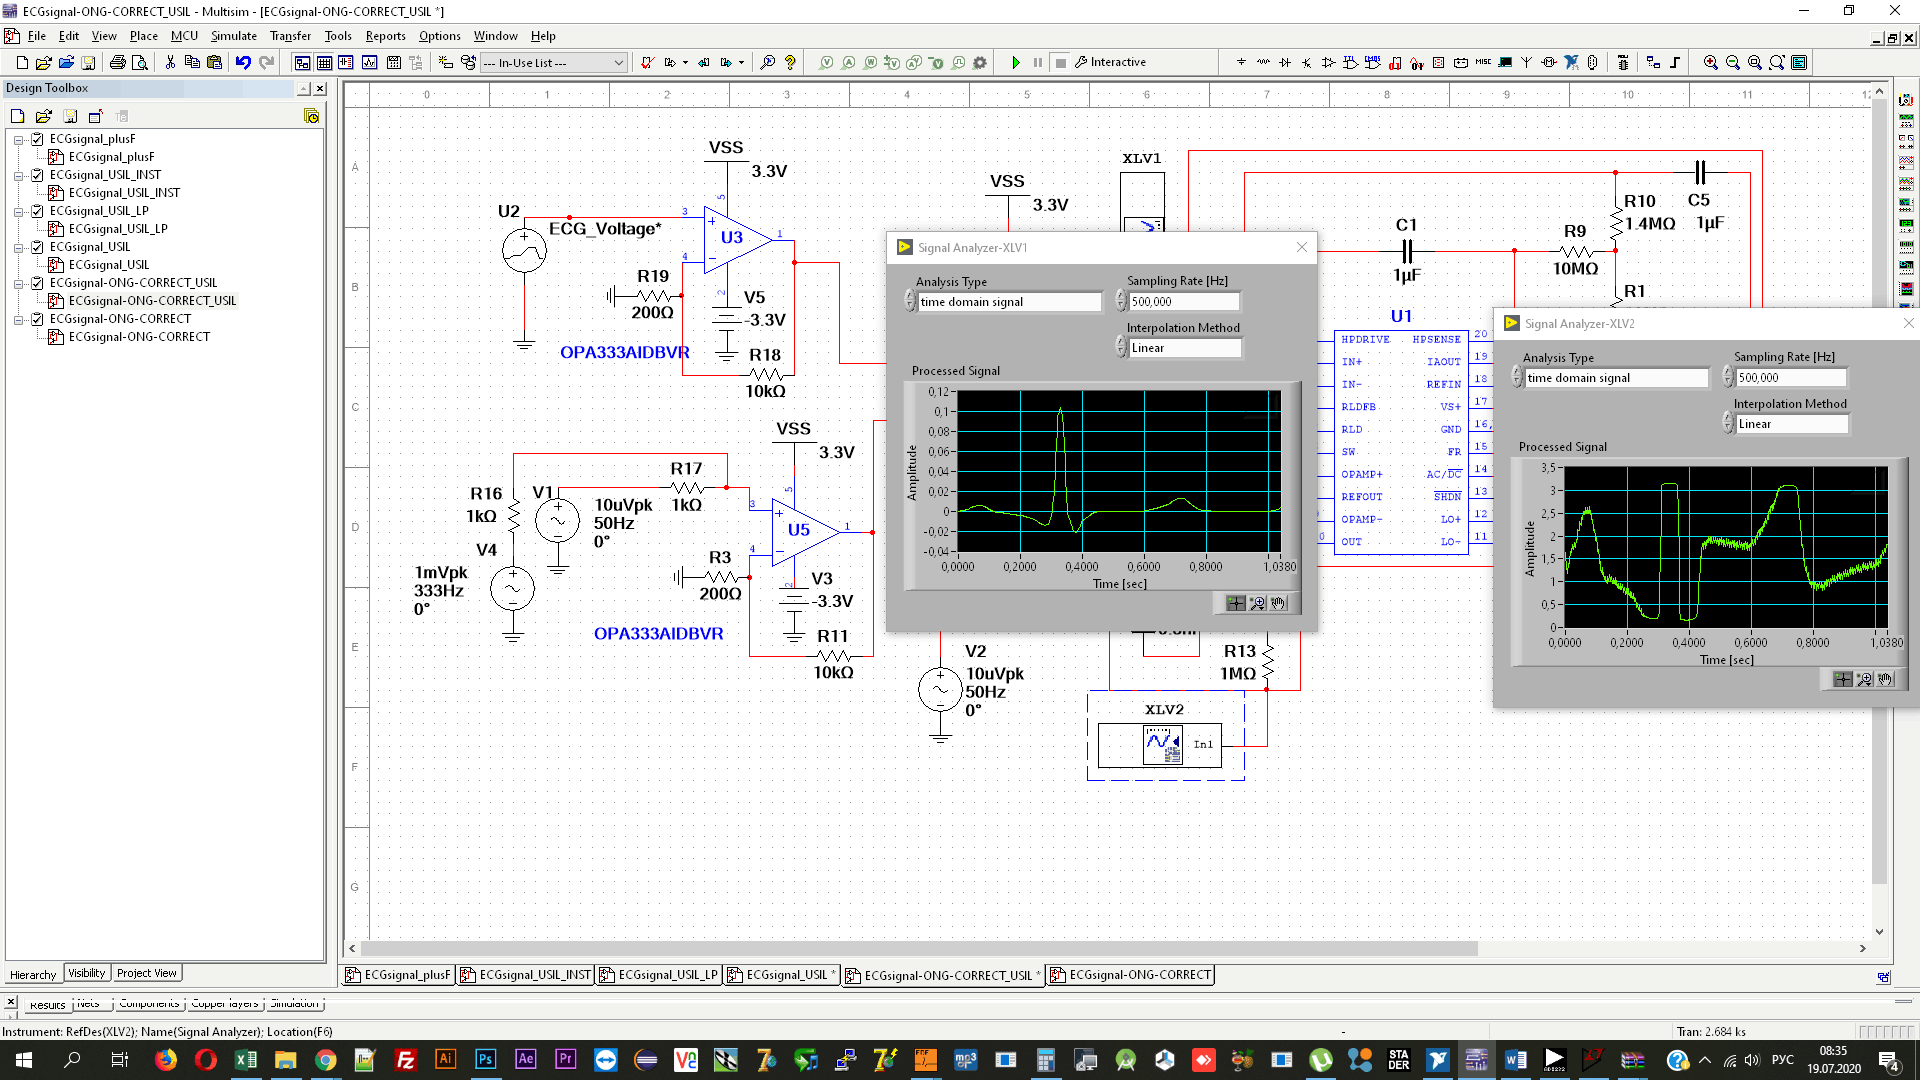Click the Full screen view icon
The height and width of the screenshot is (1080, 1920).
coord(1799,62)
